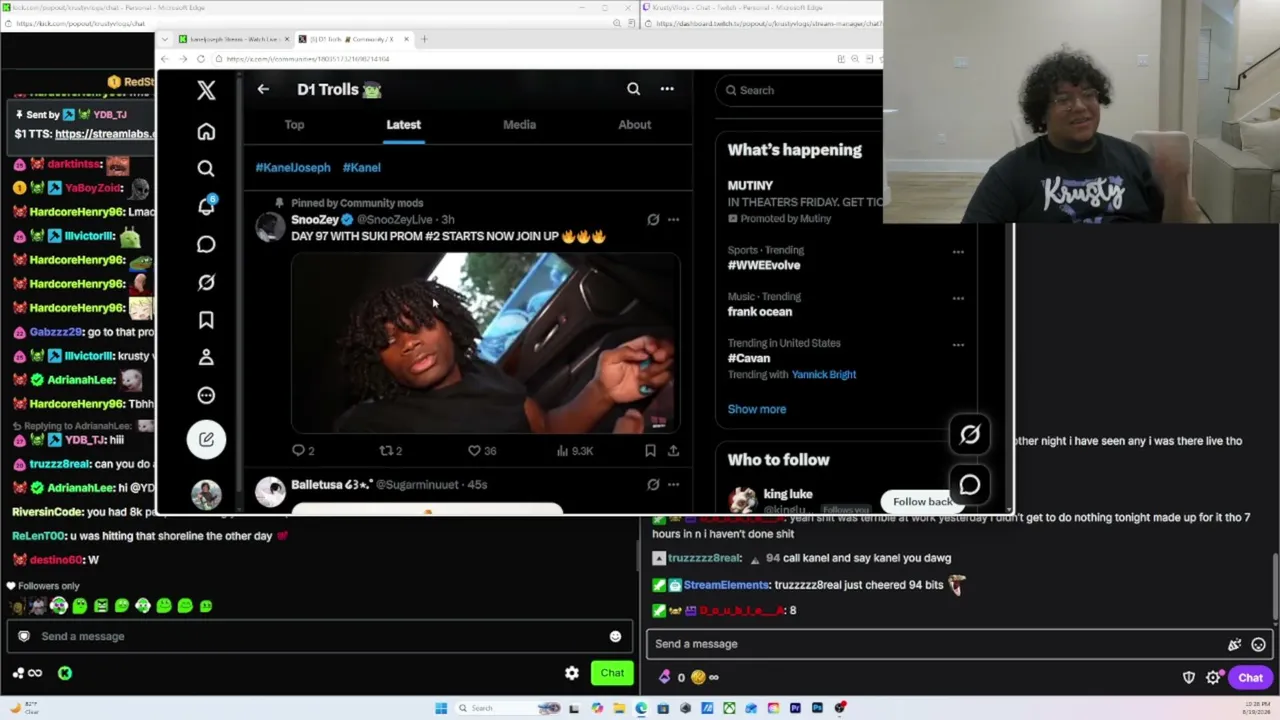Click the X Search box
This screenshot has height=720, width=1280.
point(800,90)
